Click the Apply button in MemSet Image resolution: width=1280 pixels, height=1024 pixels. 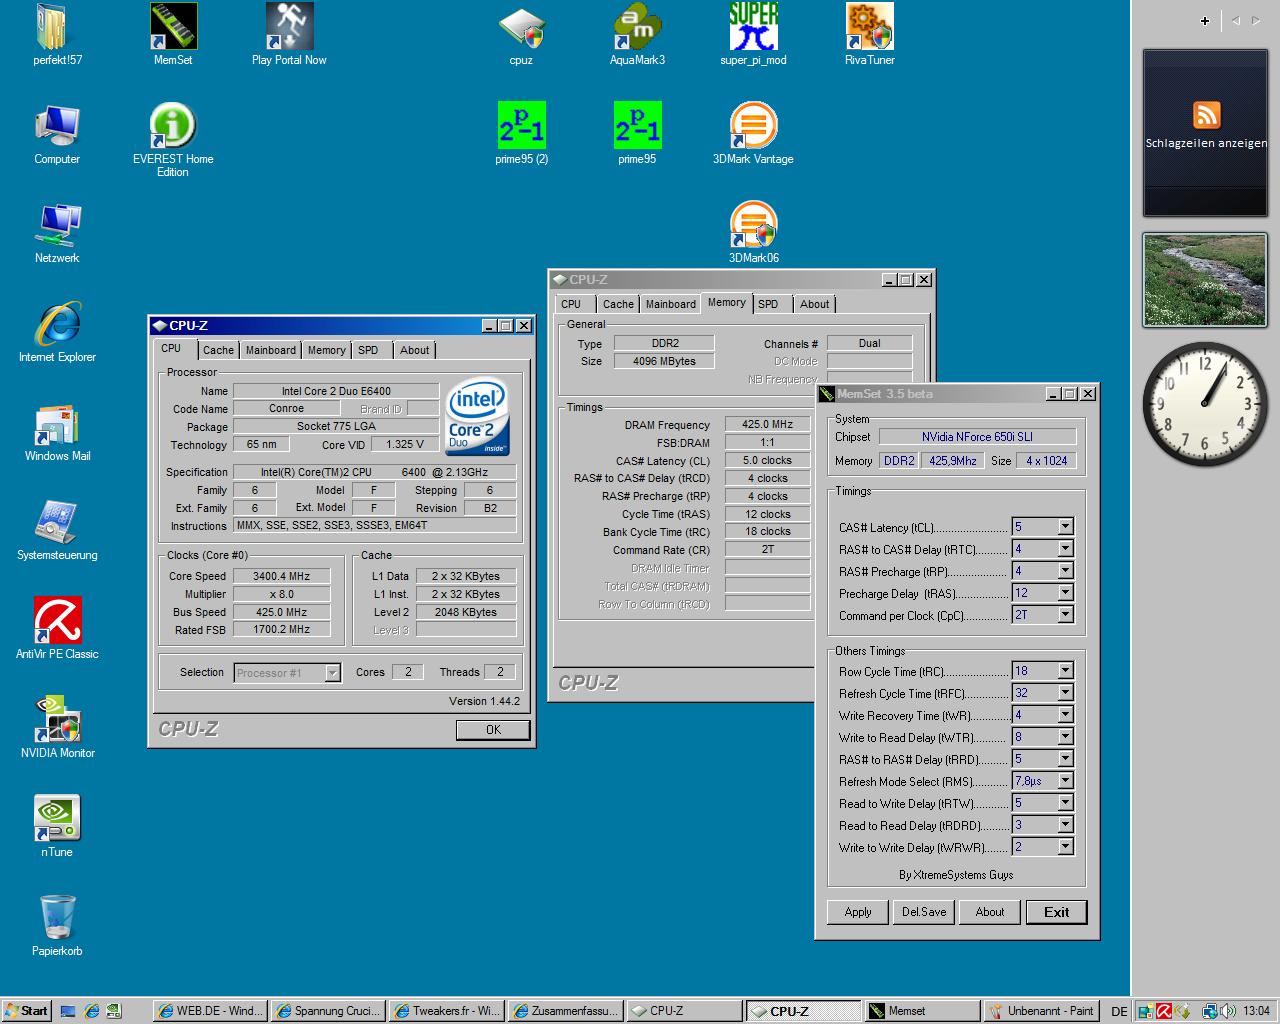[x=858, y=912]
